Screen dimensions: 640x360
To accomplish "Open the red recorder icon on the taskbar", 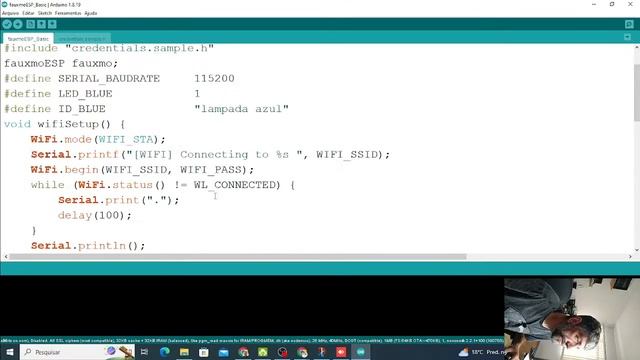I will [341, 352].
